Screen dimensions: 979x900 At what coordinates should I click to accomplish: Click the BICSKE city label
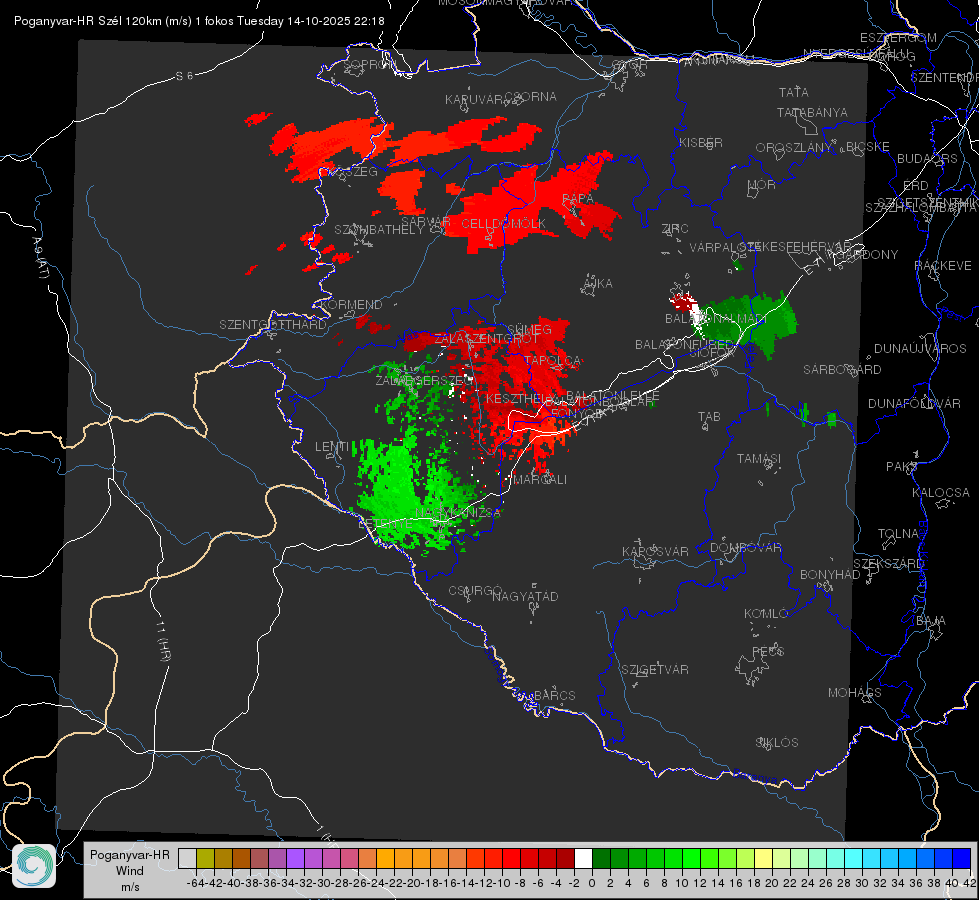click(x=868, y=147)
